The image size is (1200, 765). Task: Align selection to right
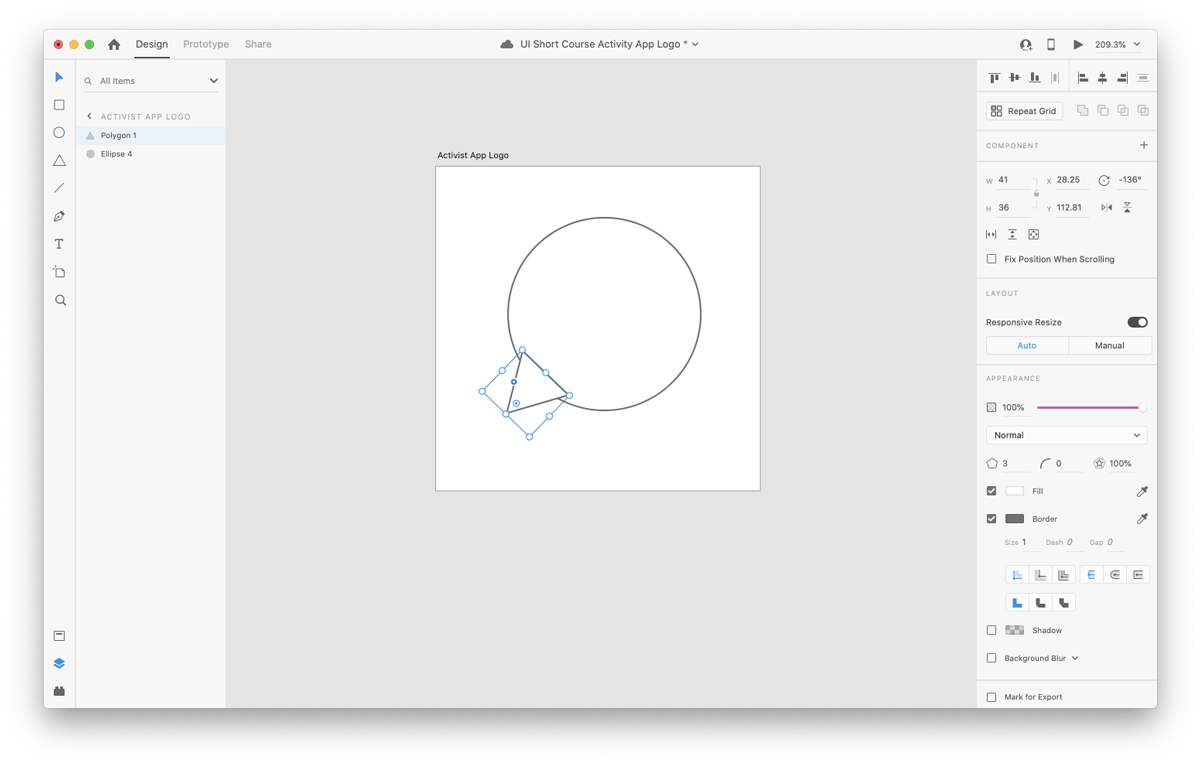1123,77
